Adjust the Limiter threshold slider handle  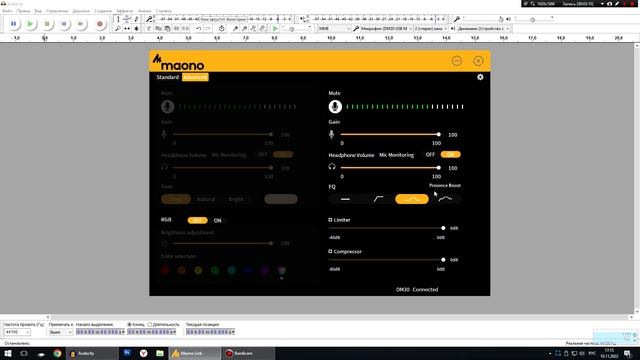click(x=443, y=228)
